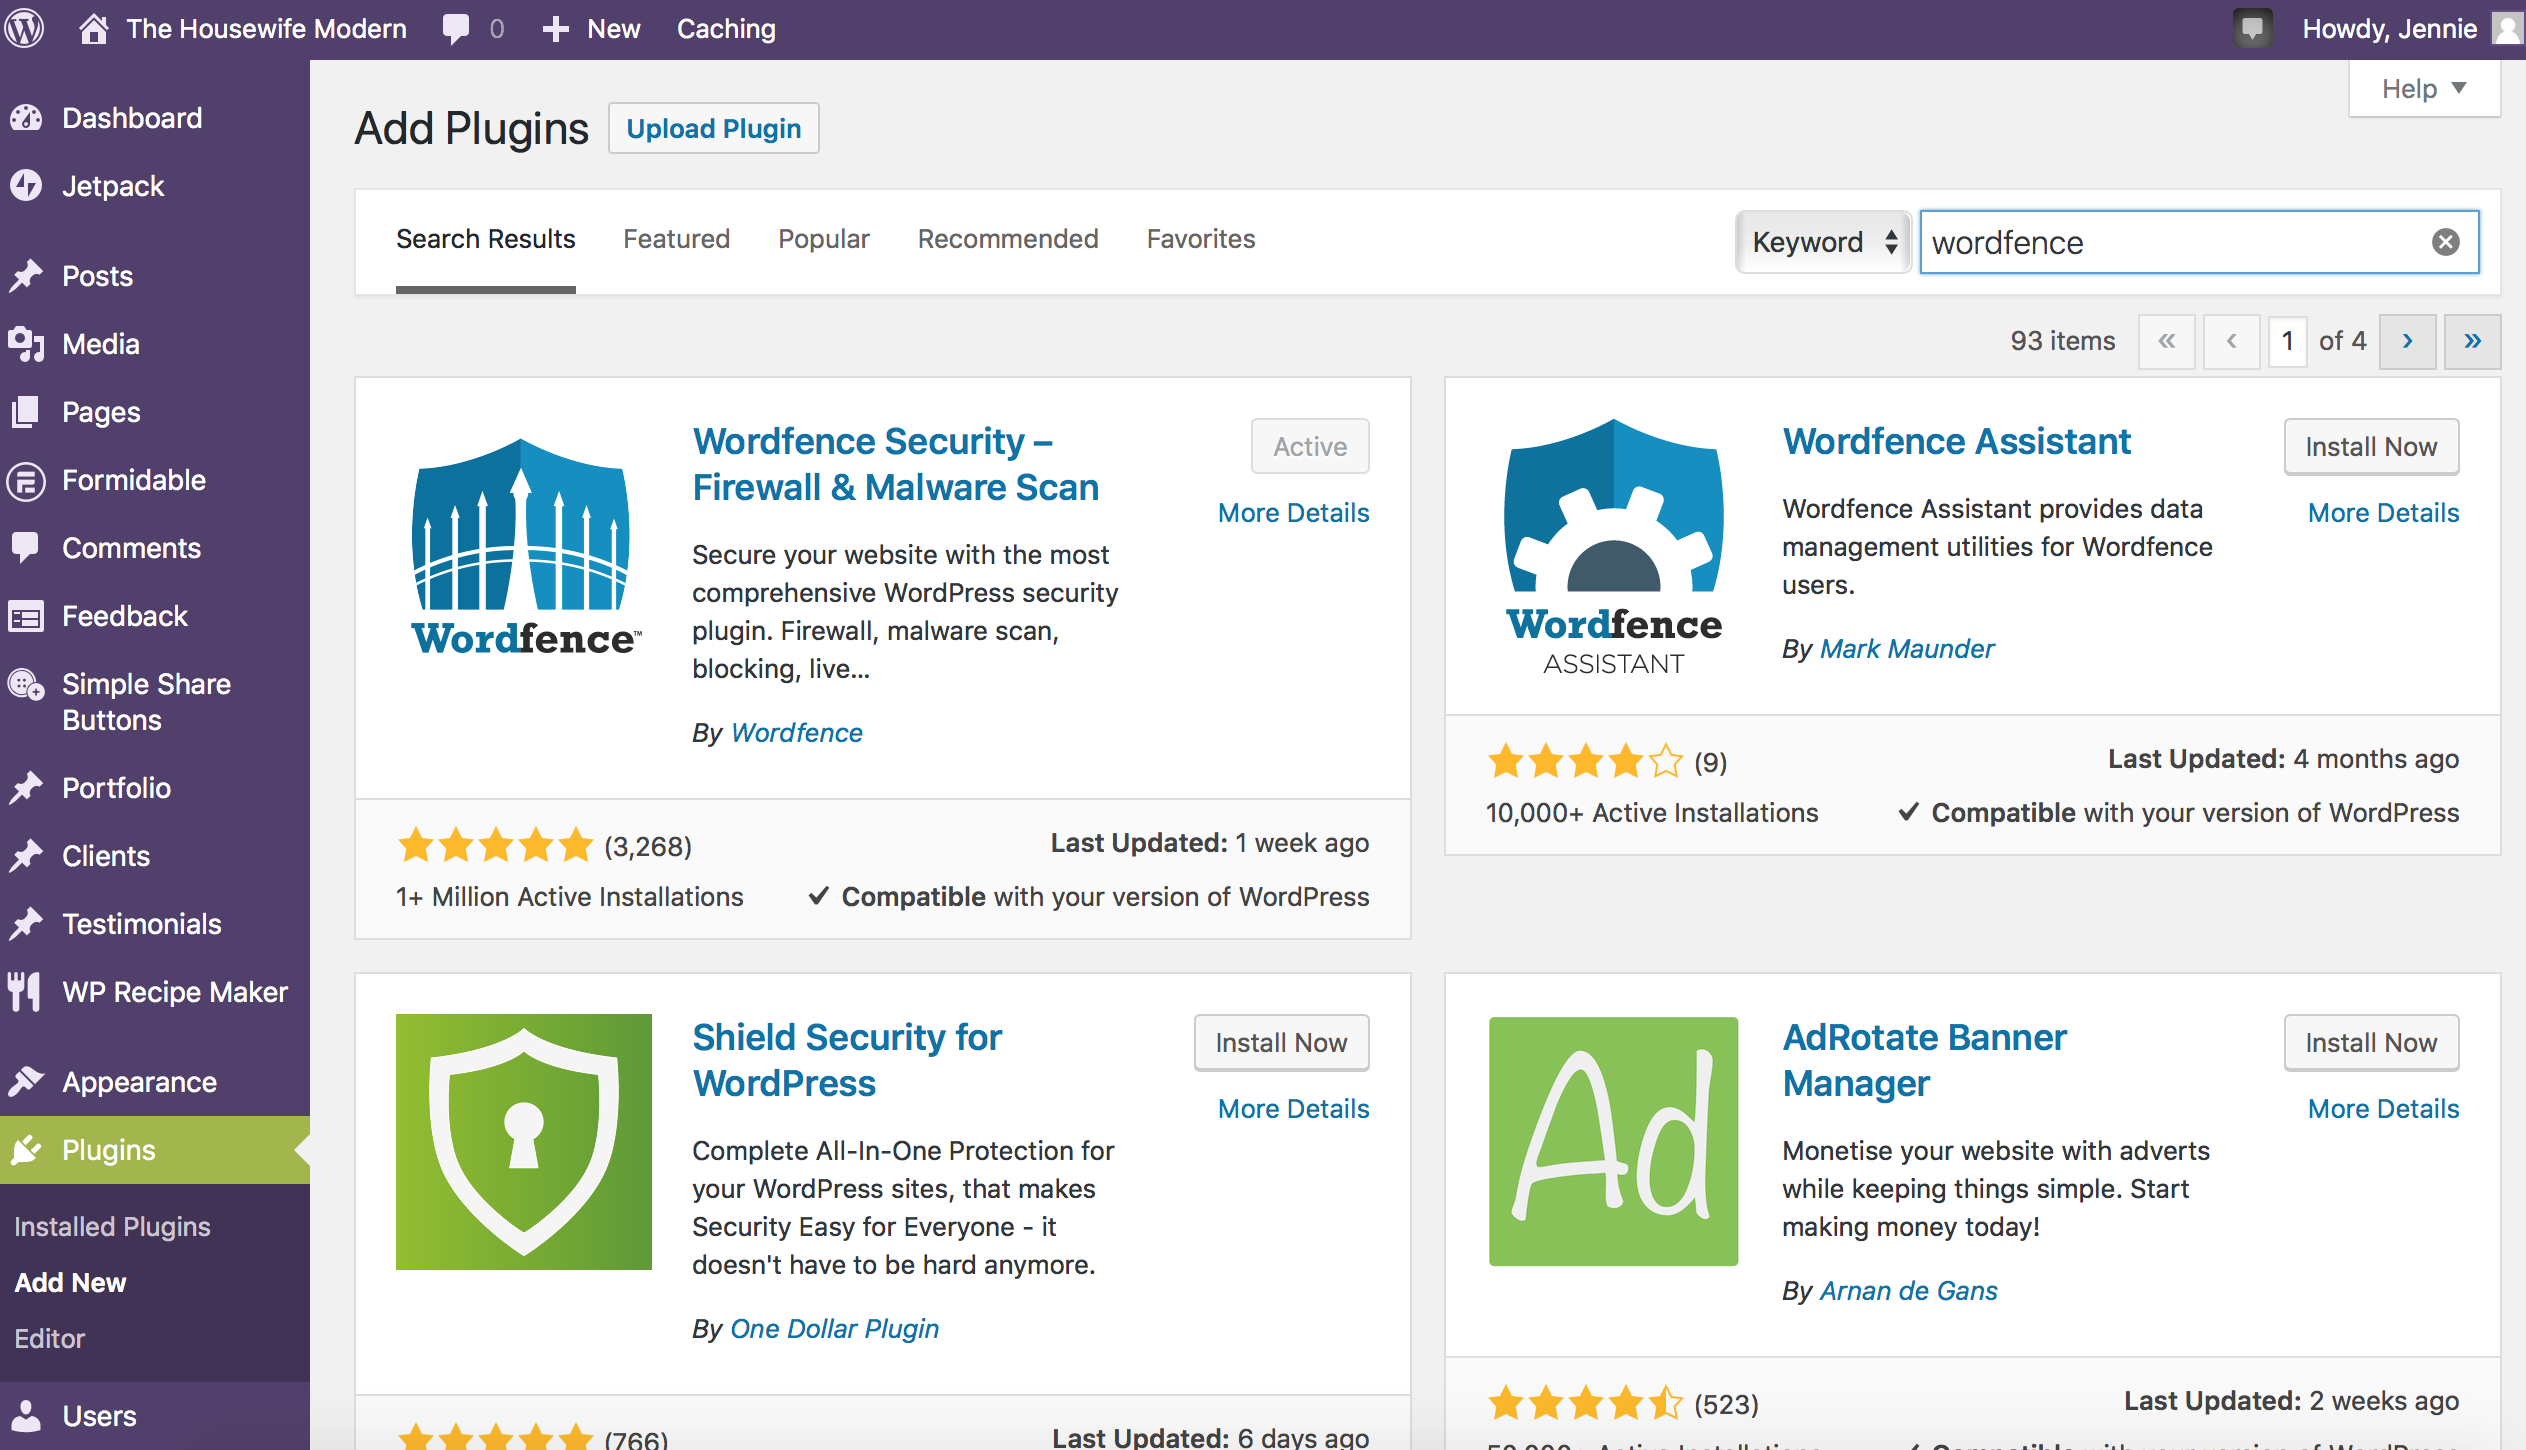Image resolution: width=2526 pixels, height=1450 pixels.
Task: Open the Caching menu in admin bar
Action: (726, 29)
